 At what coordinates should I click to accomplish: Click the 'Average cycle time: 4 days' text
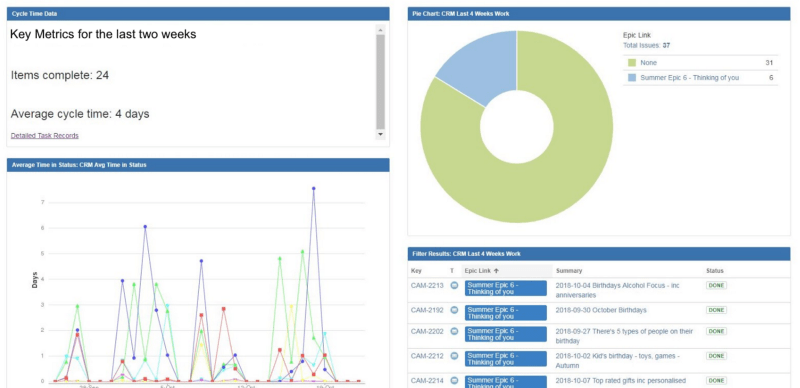[80, 114]
